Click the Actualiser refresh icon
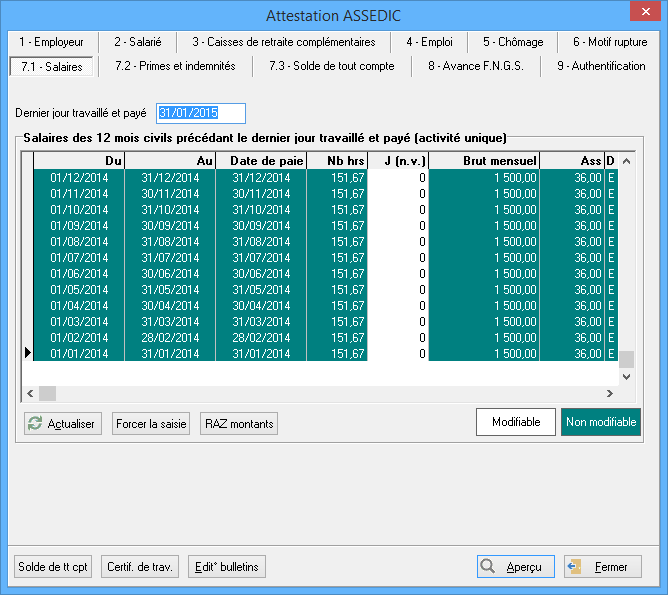The width and height of the screenshot is (668, 595). click(35, 424)
